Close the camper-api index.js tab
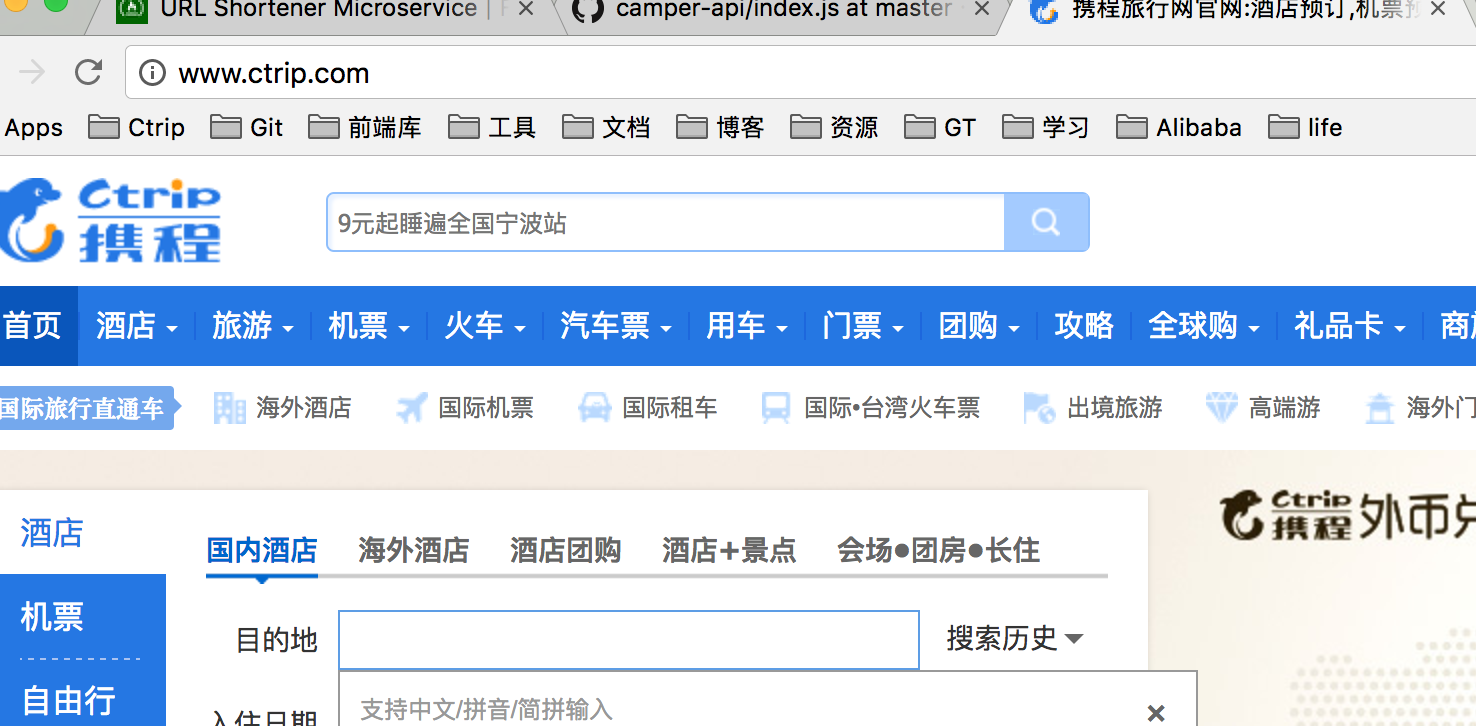This screenshot has height=726, width=1476. 982,11
